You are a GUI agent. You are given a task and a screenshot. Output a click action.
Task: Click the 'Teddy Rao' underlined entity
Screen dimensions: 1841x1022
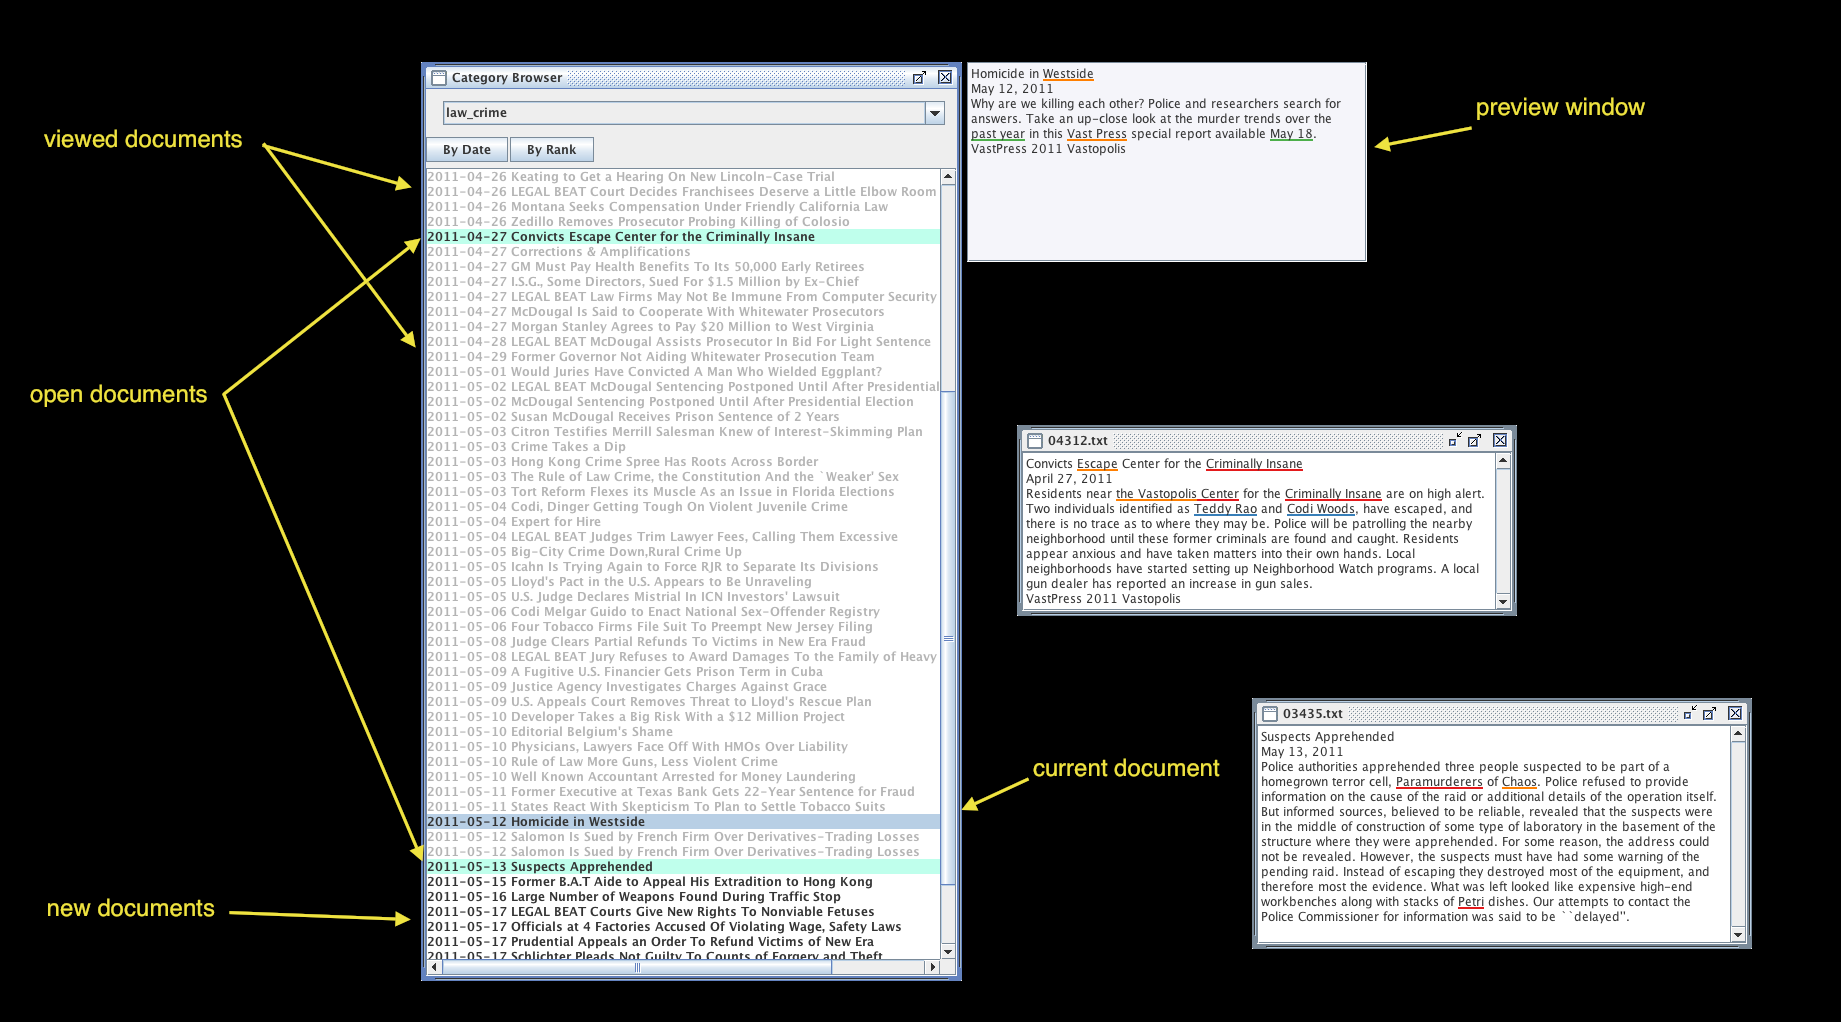click(1225, 509)
